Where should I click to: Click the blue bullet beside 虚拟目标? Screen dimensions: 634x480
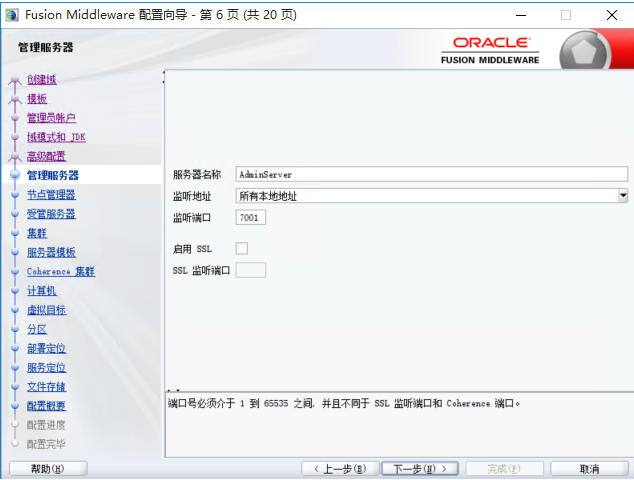[x=15, y=310]
